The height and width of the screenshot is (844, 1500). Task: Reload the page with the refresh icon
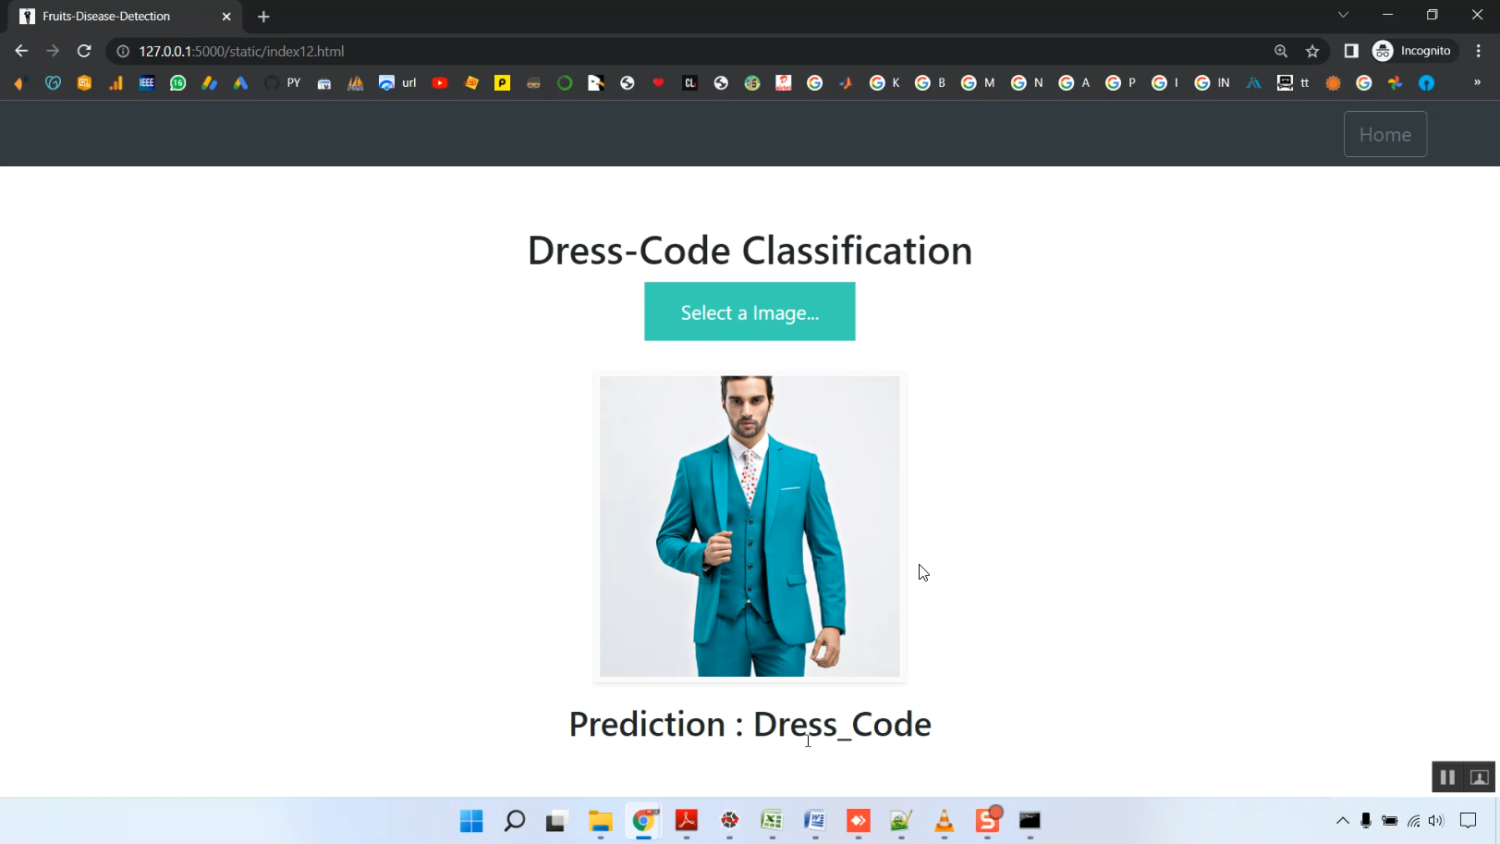click(84, 51)
